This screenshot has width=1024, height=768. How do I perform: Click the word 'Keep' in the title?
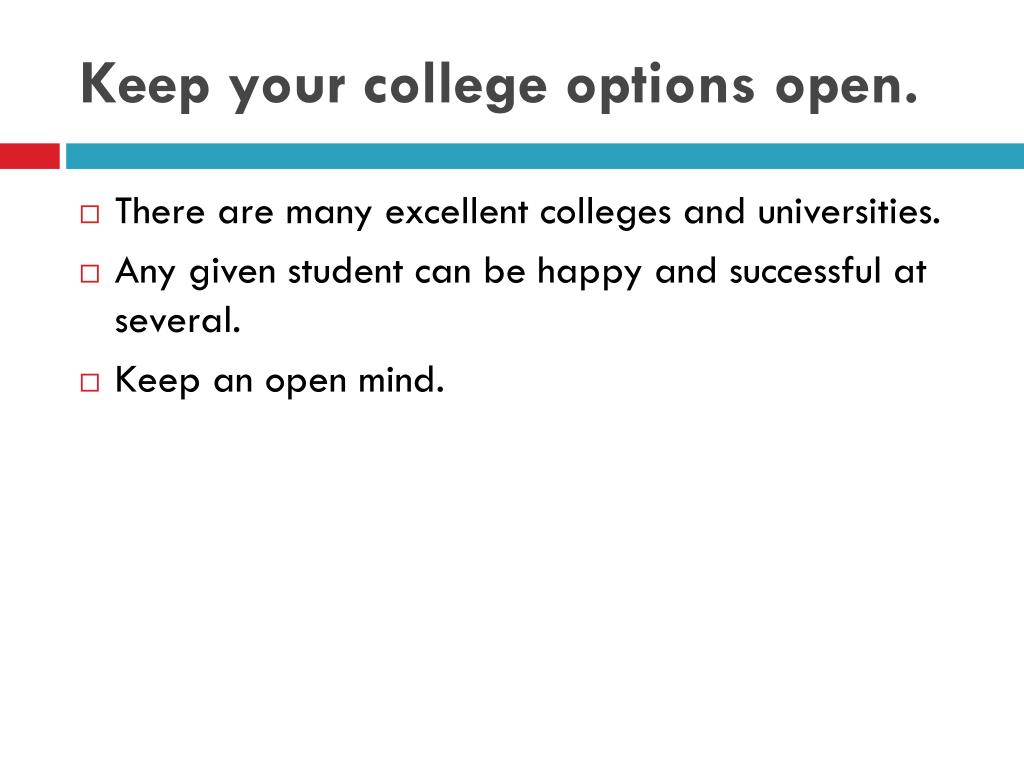[145, 86]
